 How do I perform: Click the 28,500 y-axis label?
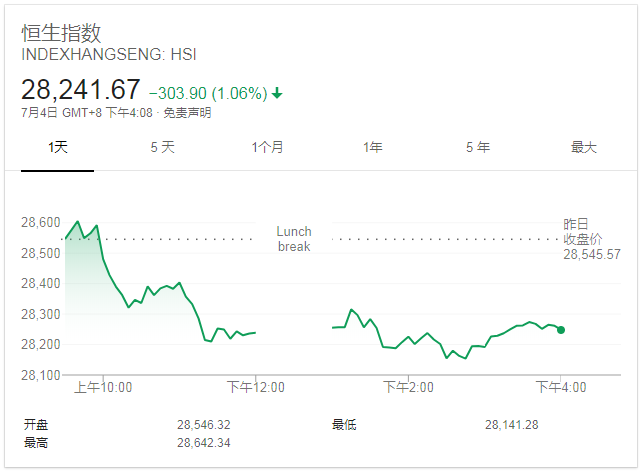tap(41, 253)
